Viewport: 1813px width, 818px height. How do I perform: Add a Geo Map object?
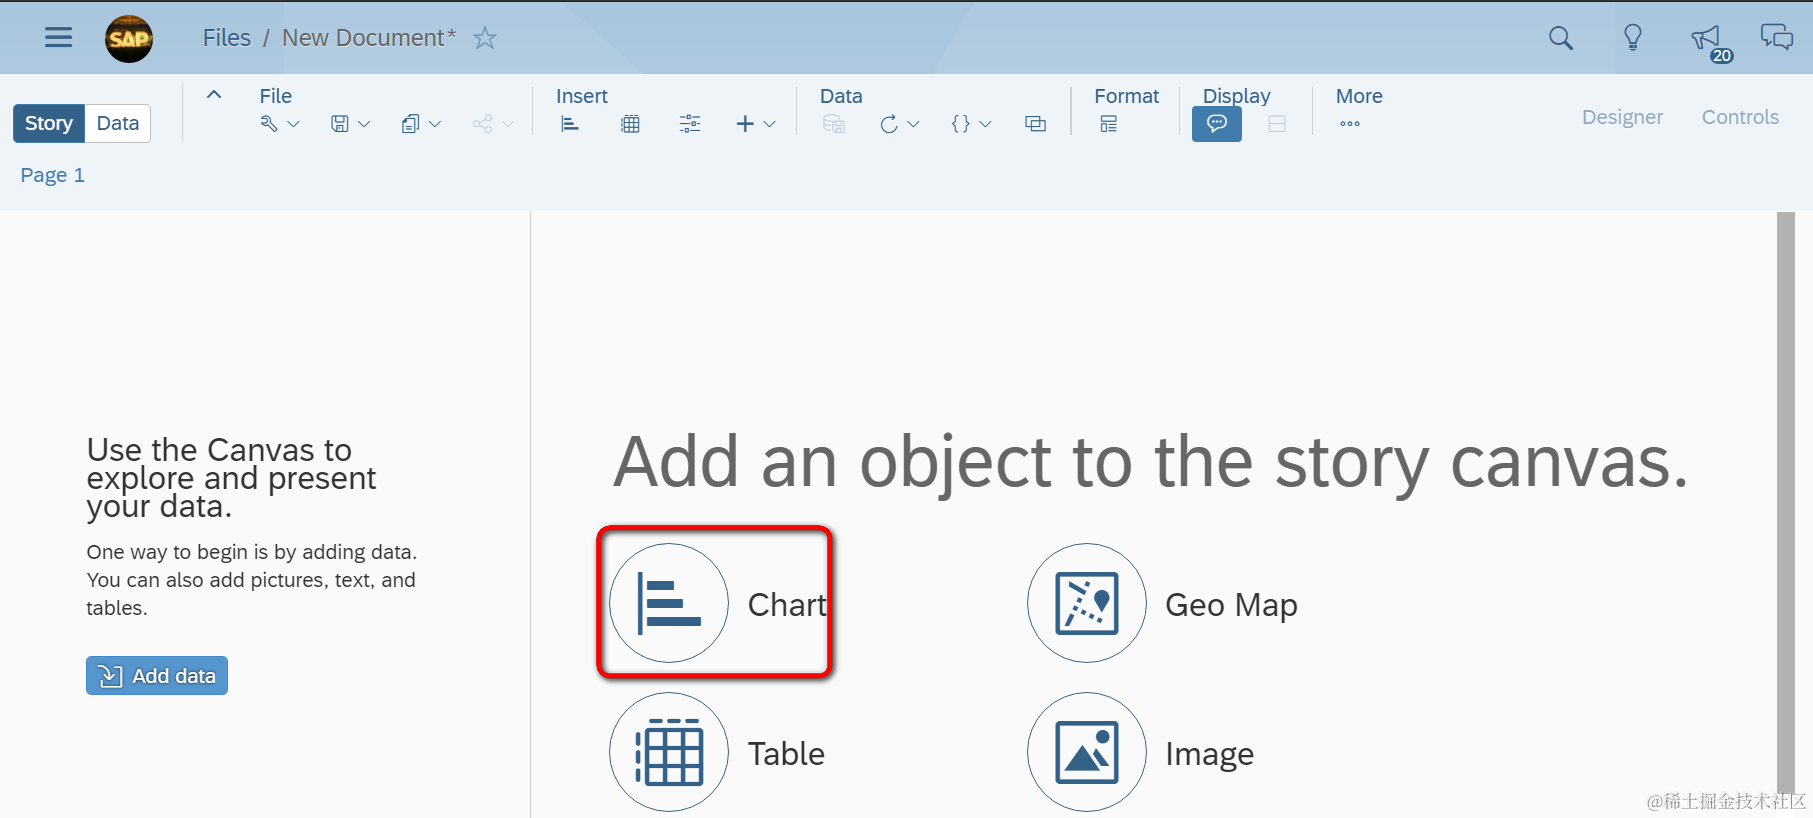pyautogui.click(x=1087, y=603)
